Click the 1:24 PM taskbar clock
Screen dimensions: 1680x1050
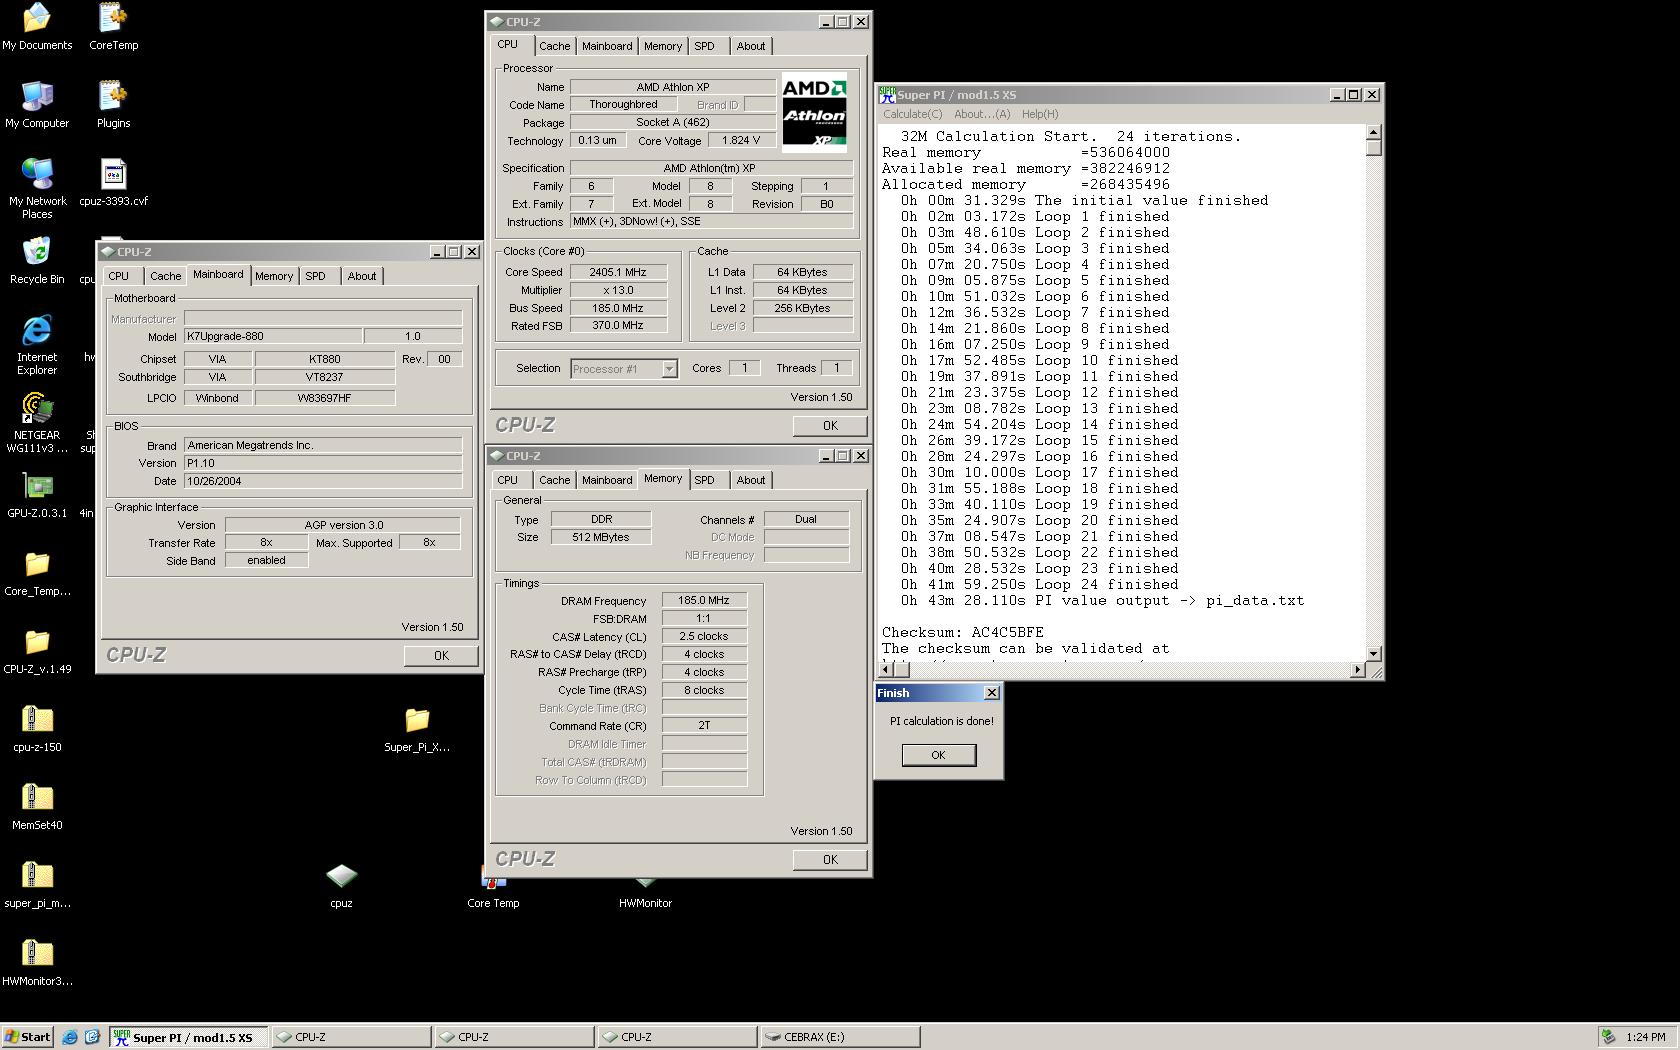[1645, 1037]
